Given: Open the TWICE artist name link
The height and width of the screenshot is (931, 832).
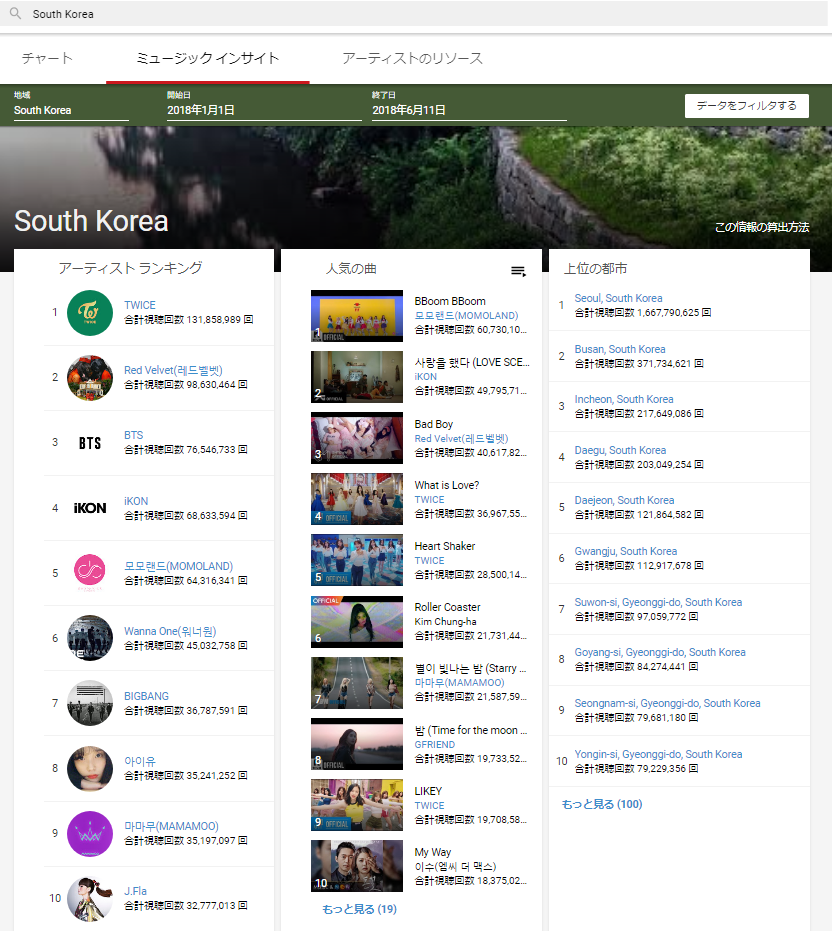Looking at the screenshot, I should click(x=140, y=305).
